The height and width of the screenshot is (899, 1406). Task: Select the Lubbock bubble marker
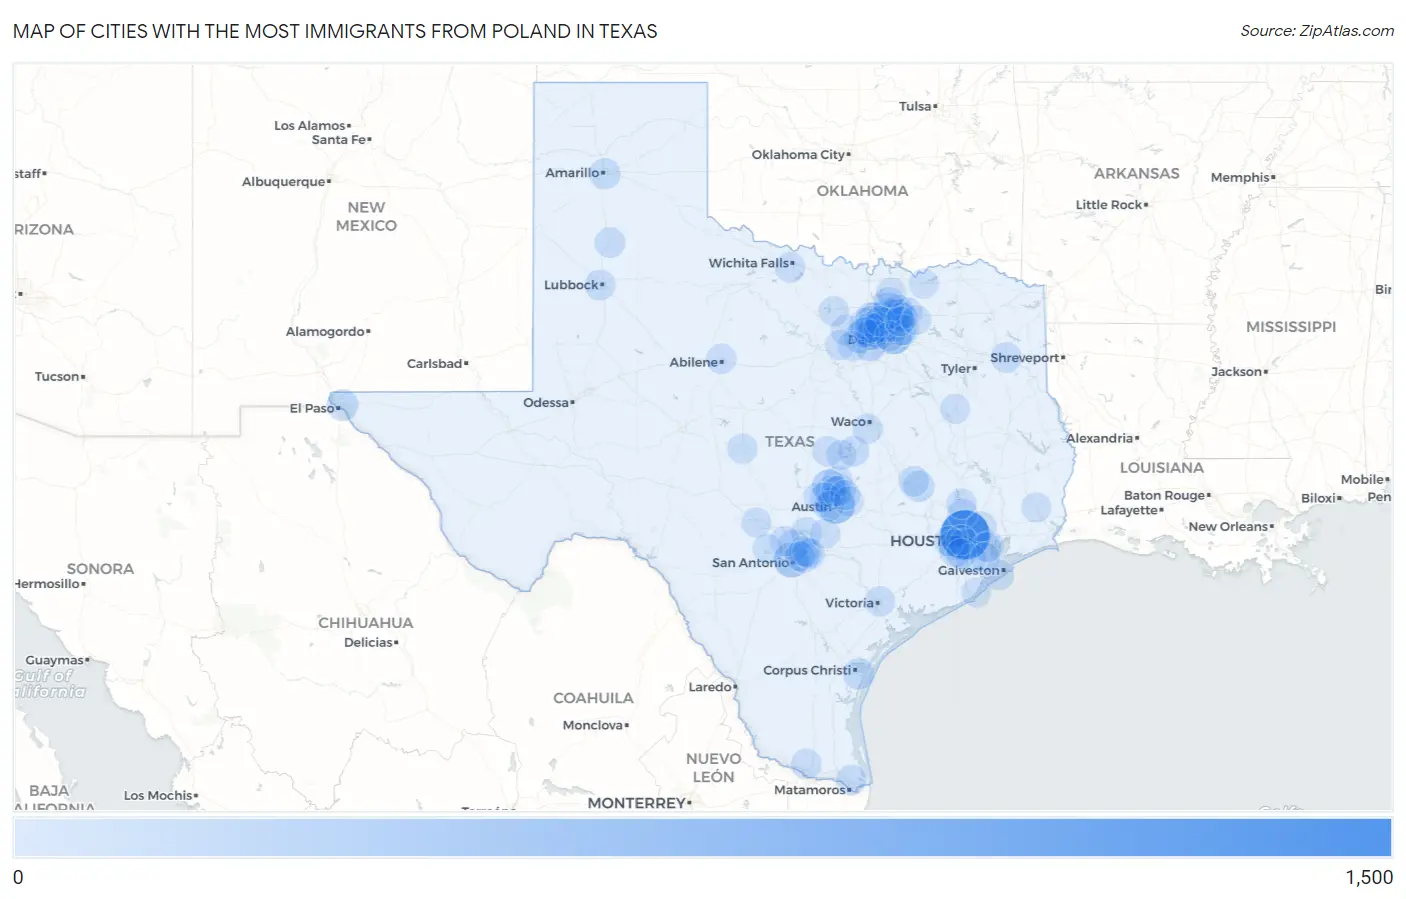pyautogui.click(x=599, y=285)
